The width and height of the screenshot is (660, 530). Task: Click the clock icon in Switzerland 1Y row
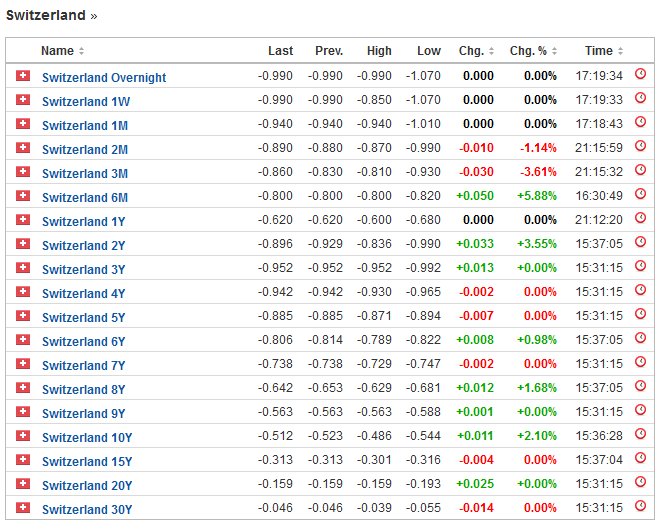[640, 218]
